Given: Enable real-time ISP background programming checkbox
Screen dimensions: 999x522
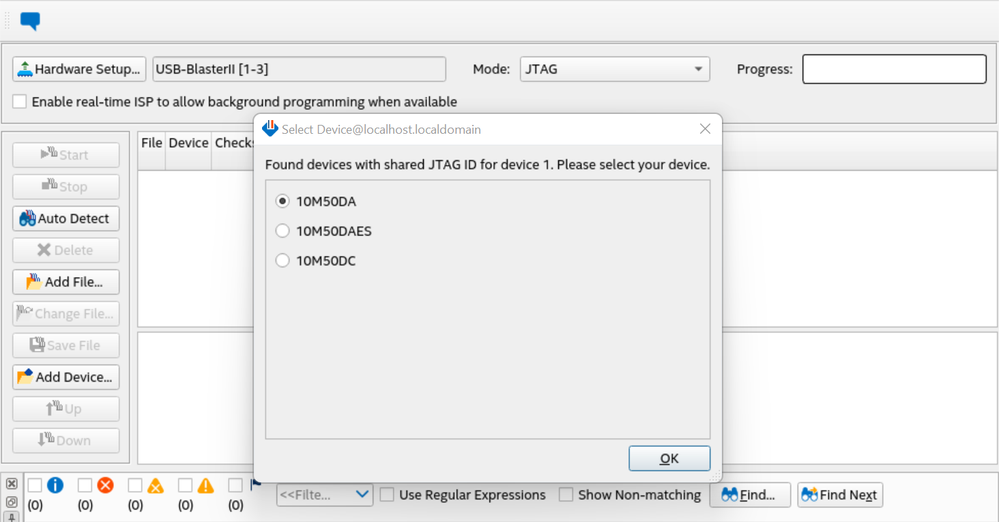Looking at the screenshot, I should coord(20,102).
